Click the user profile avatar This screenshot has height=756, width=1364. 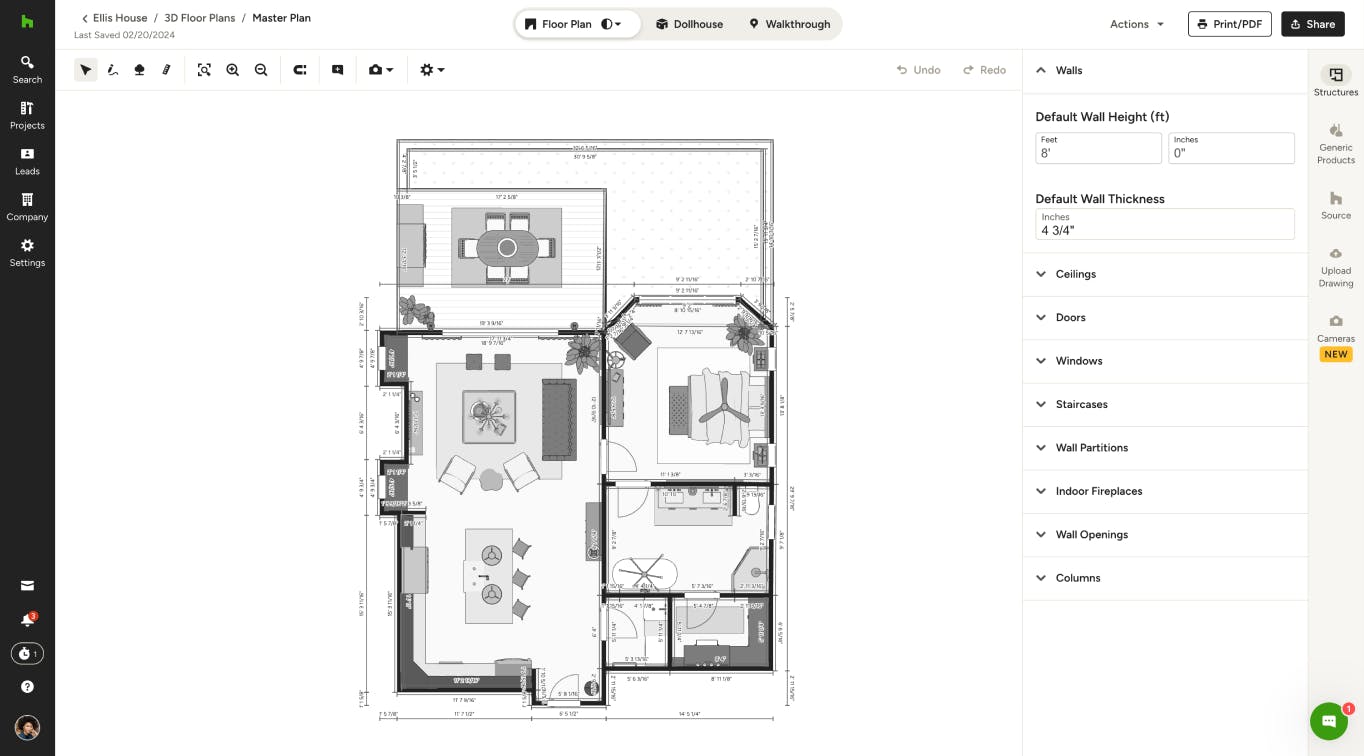point(27,727)
